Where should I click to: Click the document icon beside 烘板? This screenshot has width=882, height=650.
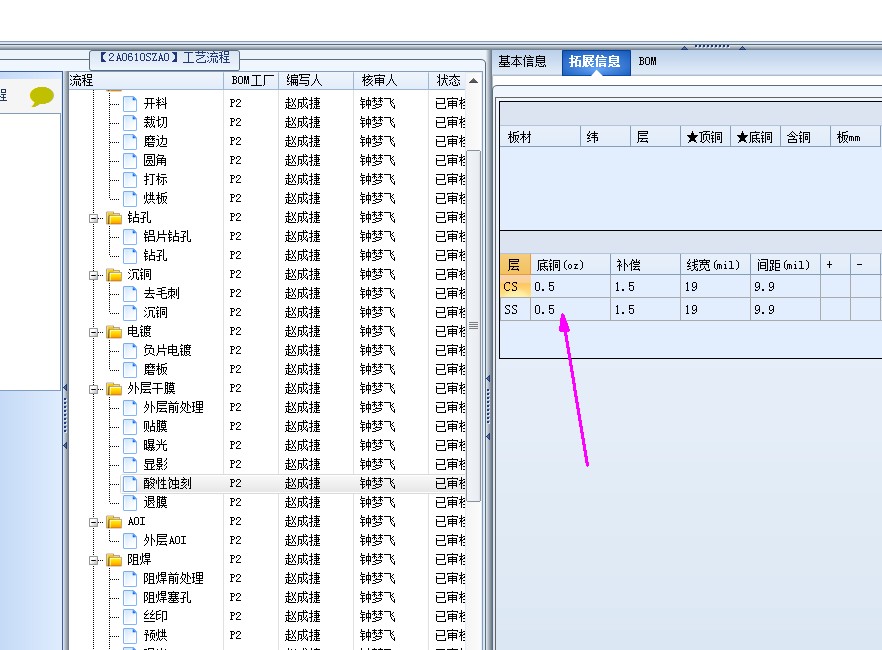tap(130, 198)
